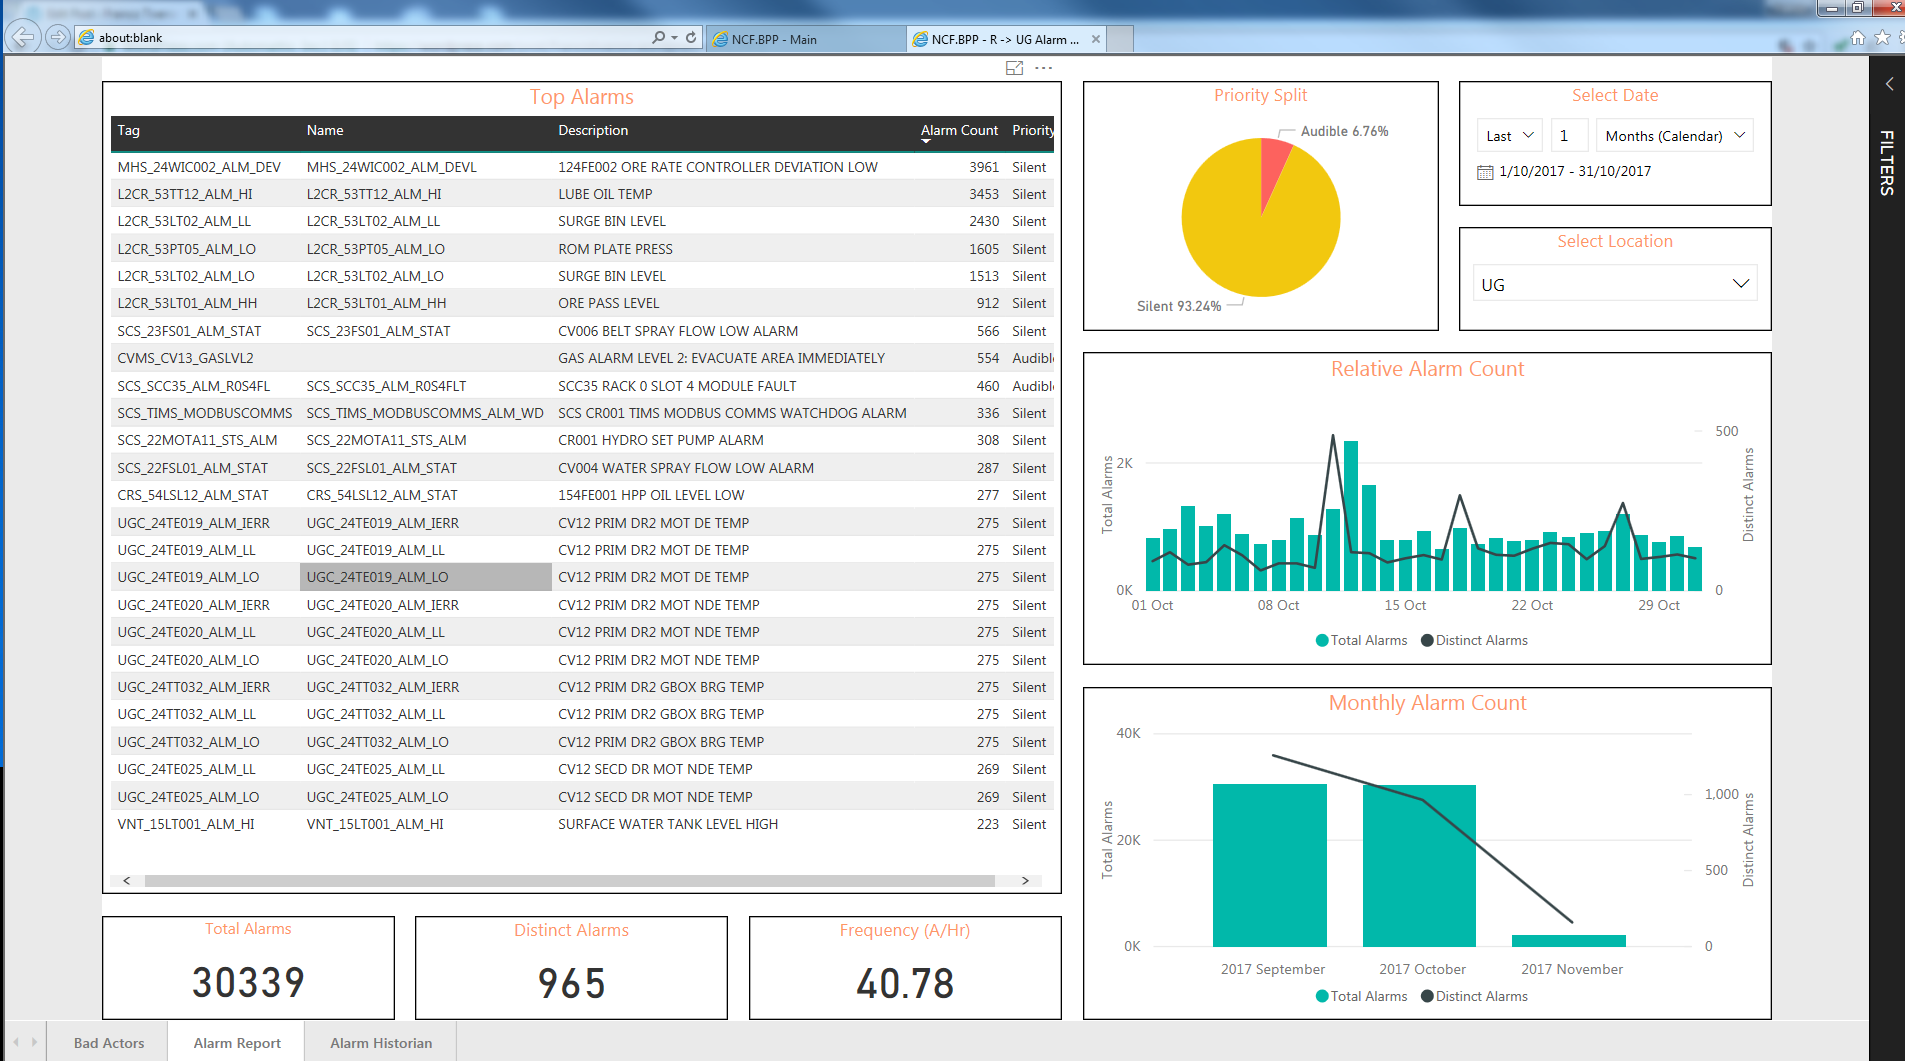
Task: Open the Months (Calendar) period dropdown
Action: pyautogui.click(x=1675, y=136)
